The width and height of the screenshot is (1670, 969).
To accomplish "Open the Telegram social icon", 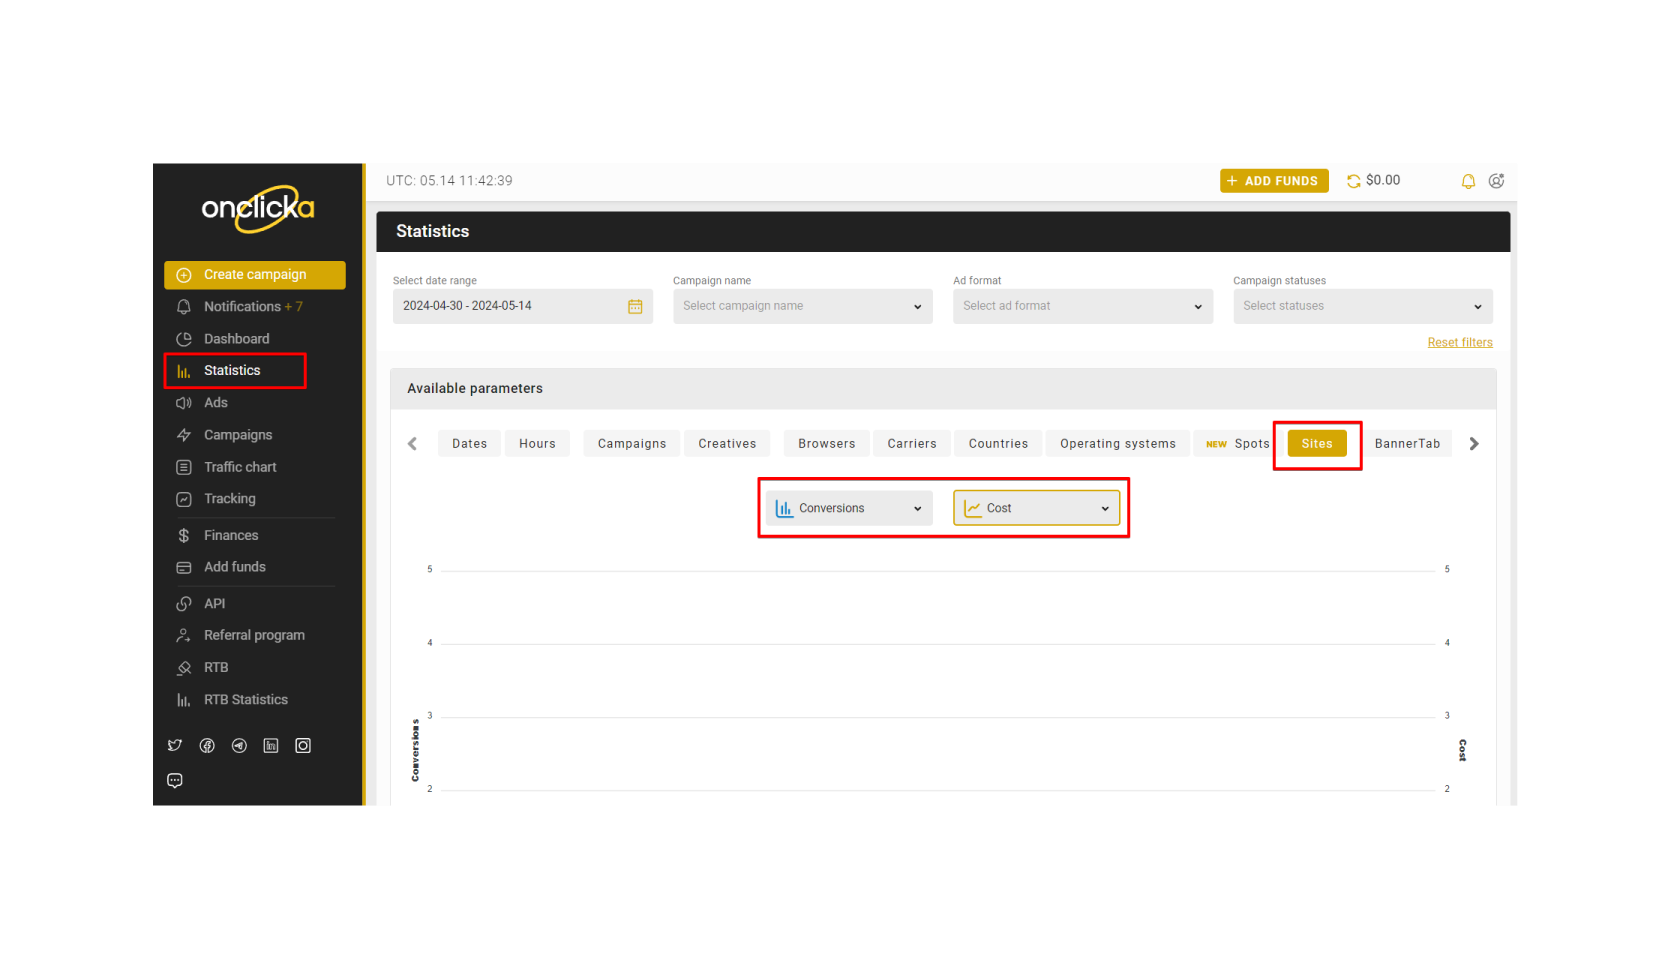I will 239,746.
